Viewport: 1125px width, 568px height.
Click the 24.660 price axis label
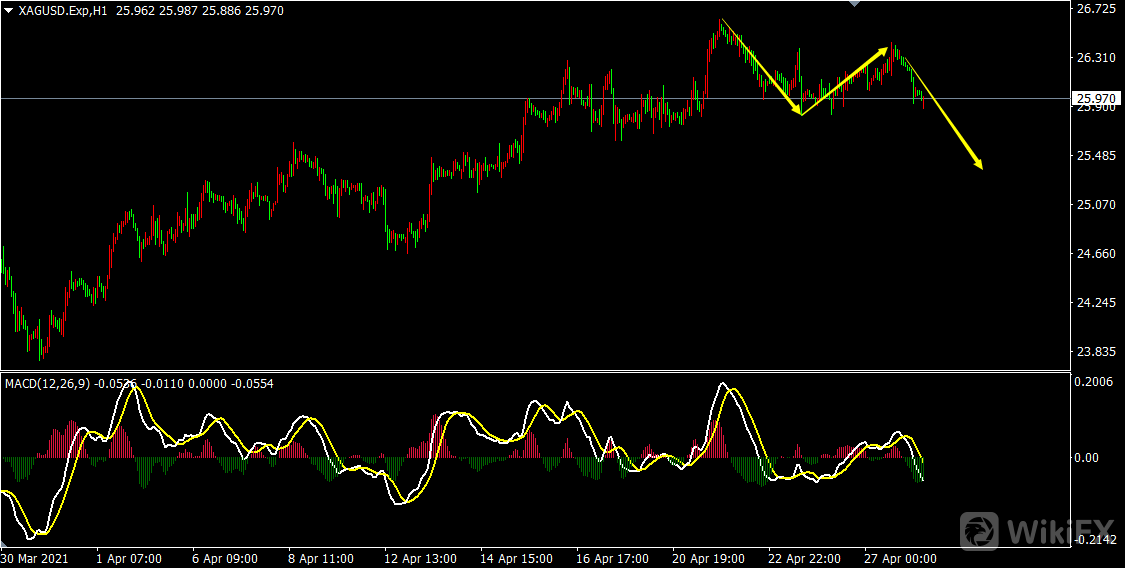pyautogui.click(x=1095, y=254)
